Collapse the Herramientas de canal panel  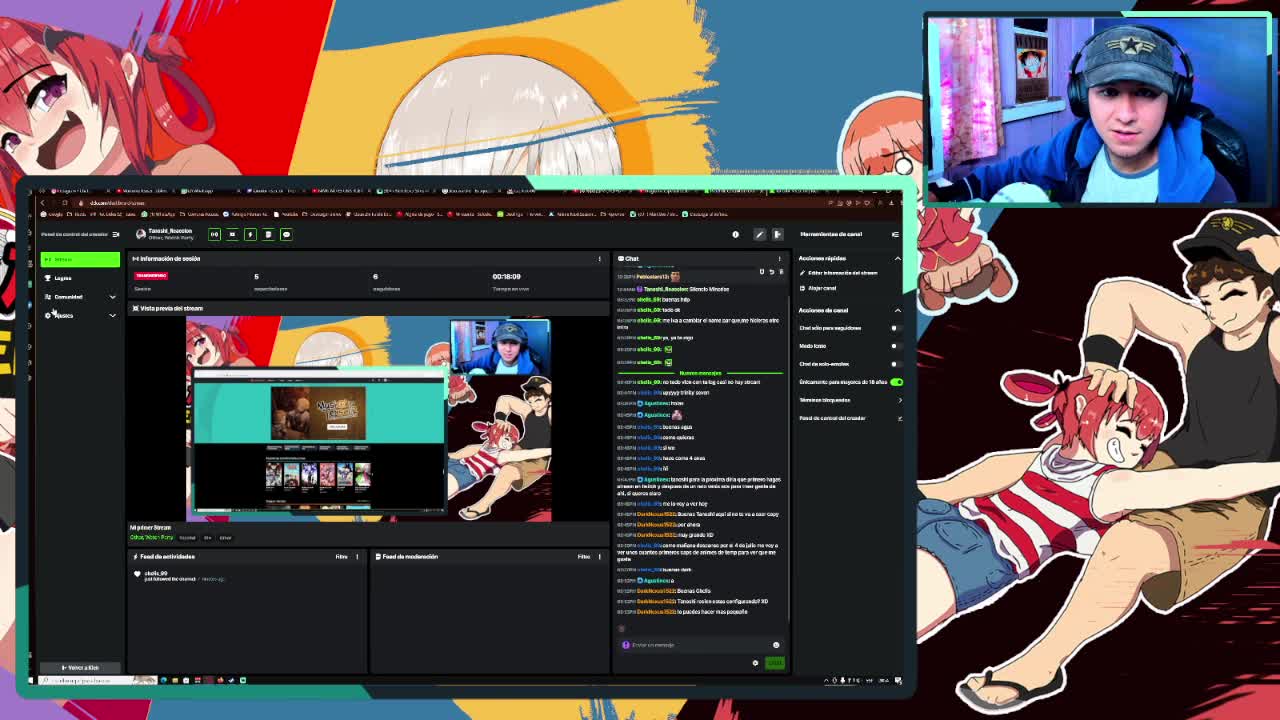895,234
